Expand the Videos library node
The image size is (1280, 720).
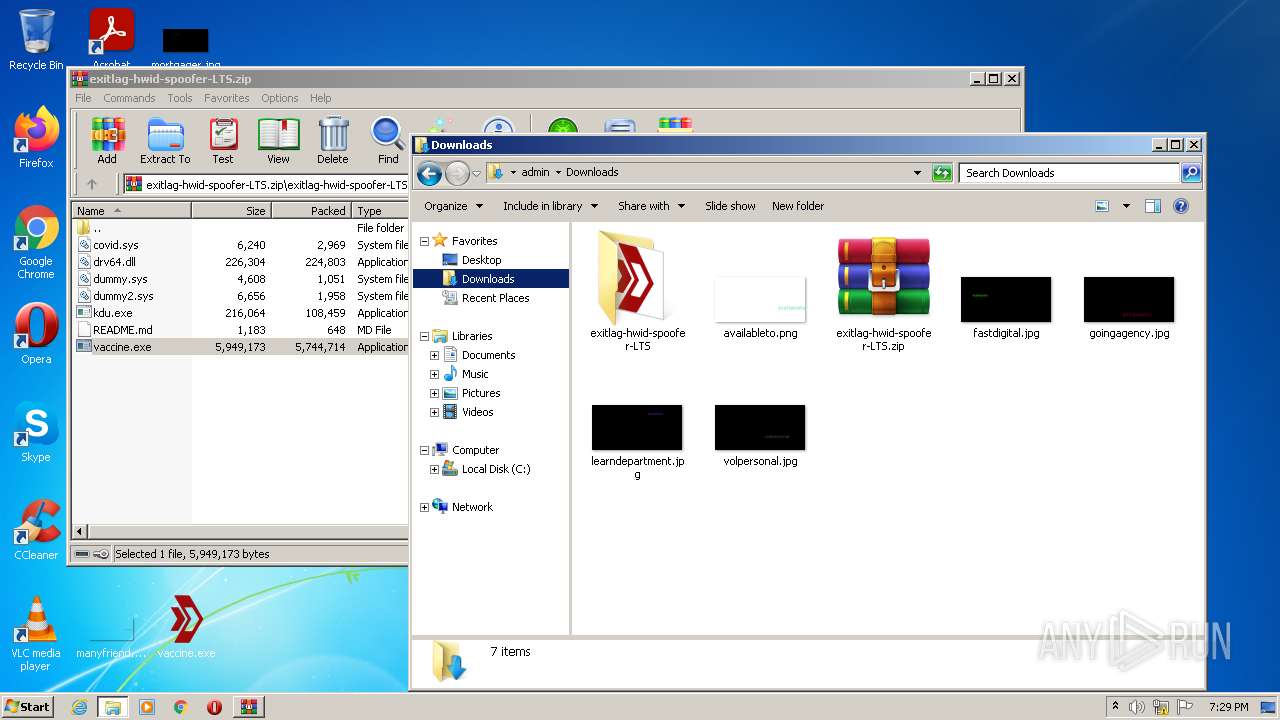pyautogui.click(x=434, y=412)
